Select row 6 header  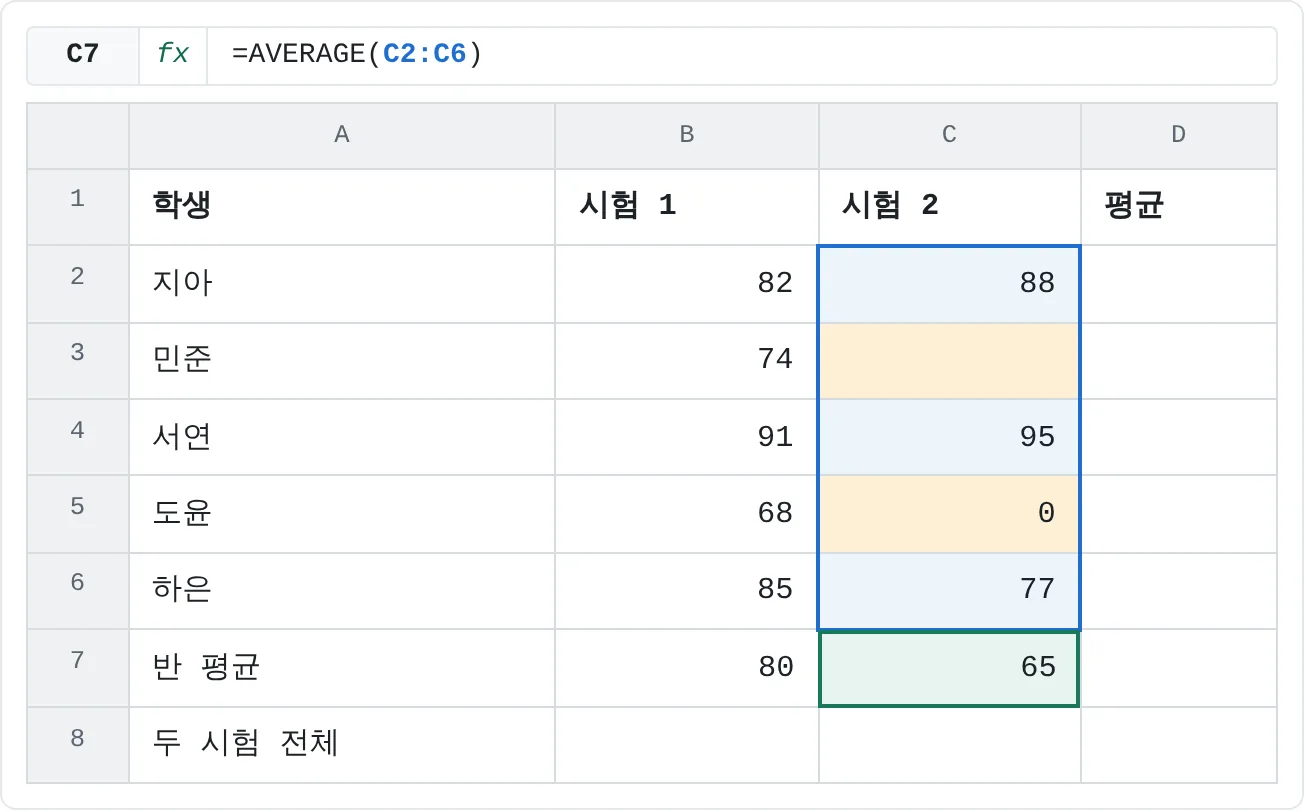pos(78,591)
